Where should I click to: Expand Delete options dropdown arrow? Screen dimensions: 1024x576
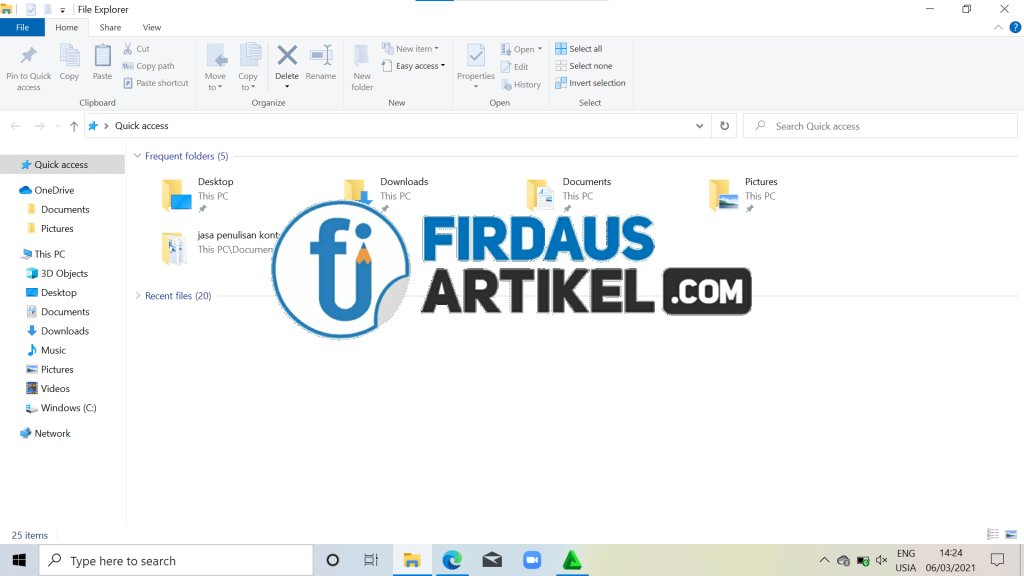coord(287,87)
